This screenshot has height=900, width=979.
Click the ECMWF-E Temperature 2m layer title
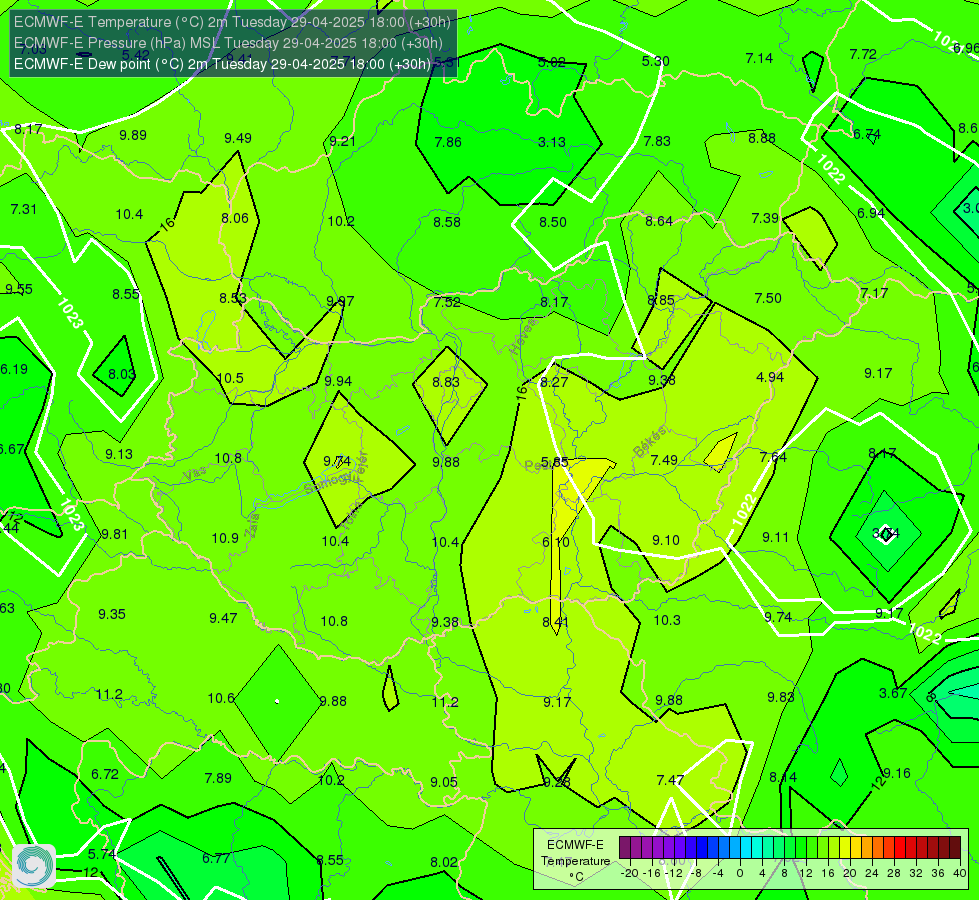[x=232, y=22]
